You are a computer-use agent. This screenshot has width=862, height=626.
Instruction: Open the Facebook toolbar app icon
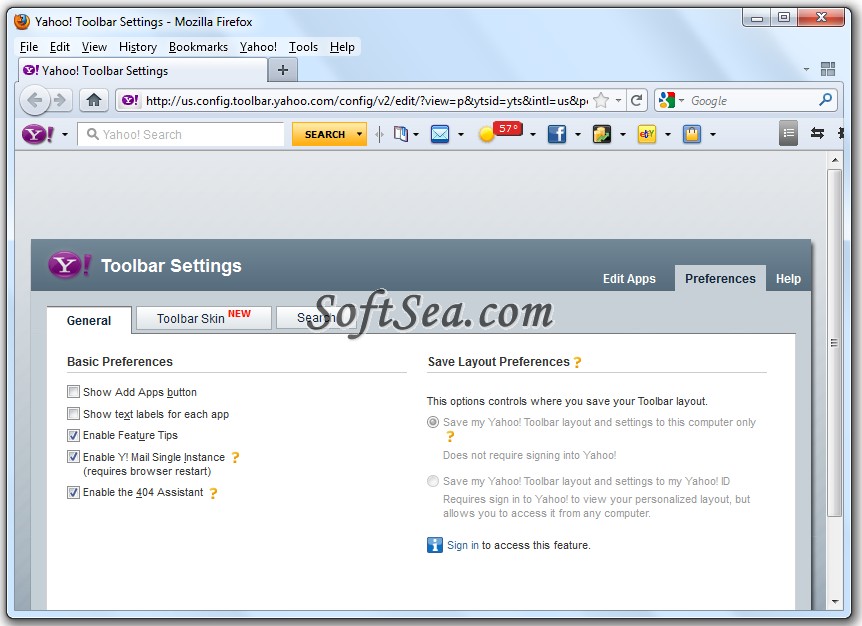(x=556, y=134)
